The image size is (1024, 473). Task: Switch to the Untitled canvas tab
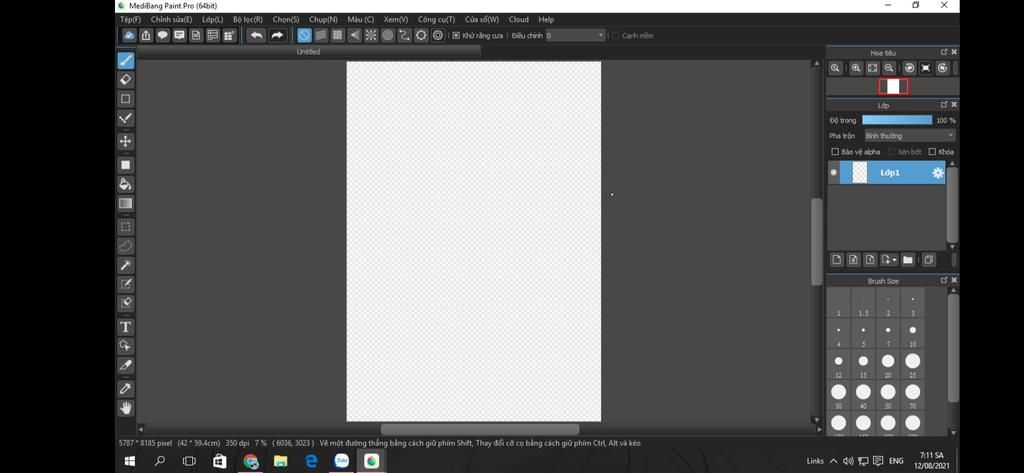pyautogui.click(x=308, y=52)
